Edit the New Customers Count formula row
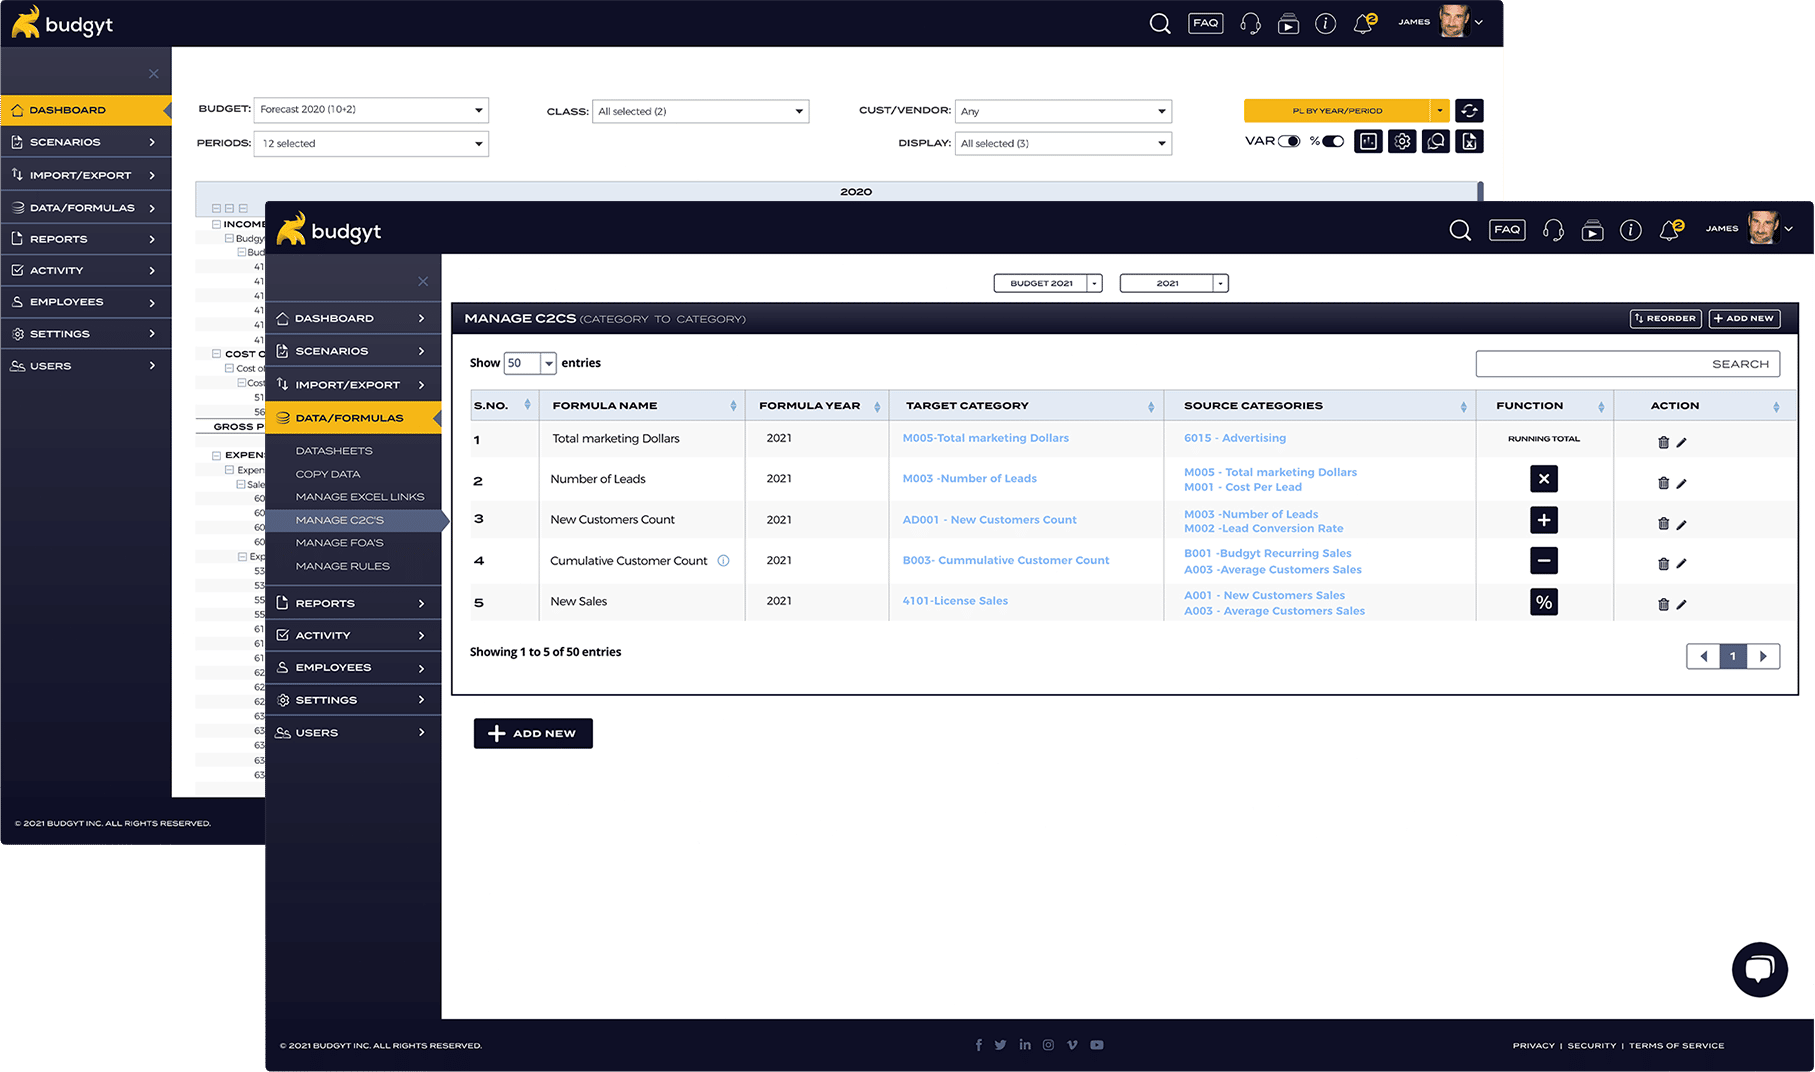Image resolution: width=1815 pixels, height=1072 pixels. pyautogui.click(x=1681, y=524)
